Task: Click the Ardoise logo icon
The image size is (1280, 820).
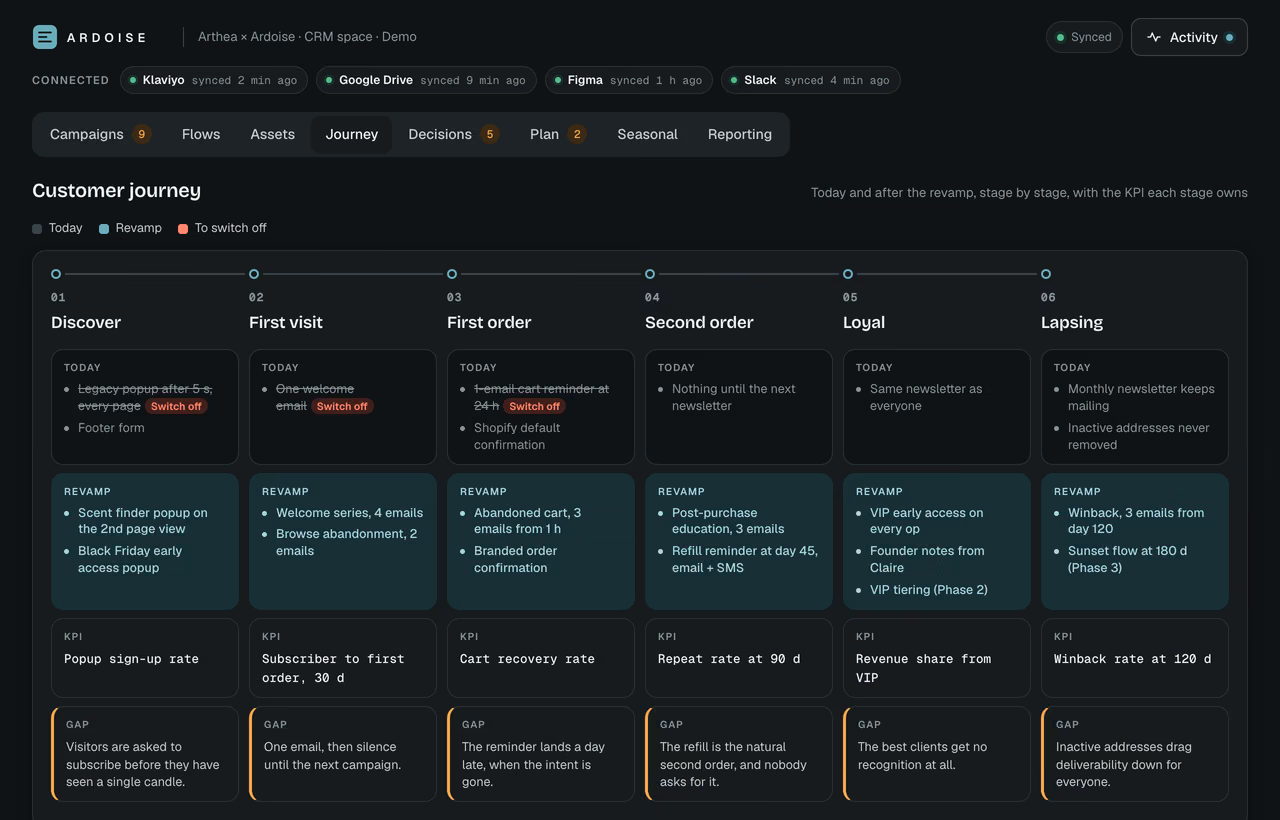Action: pos(45,37)
